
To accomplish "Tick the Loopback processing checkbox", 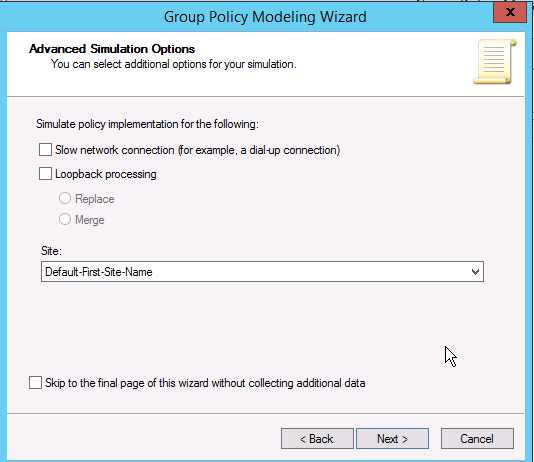I will 45,174.
